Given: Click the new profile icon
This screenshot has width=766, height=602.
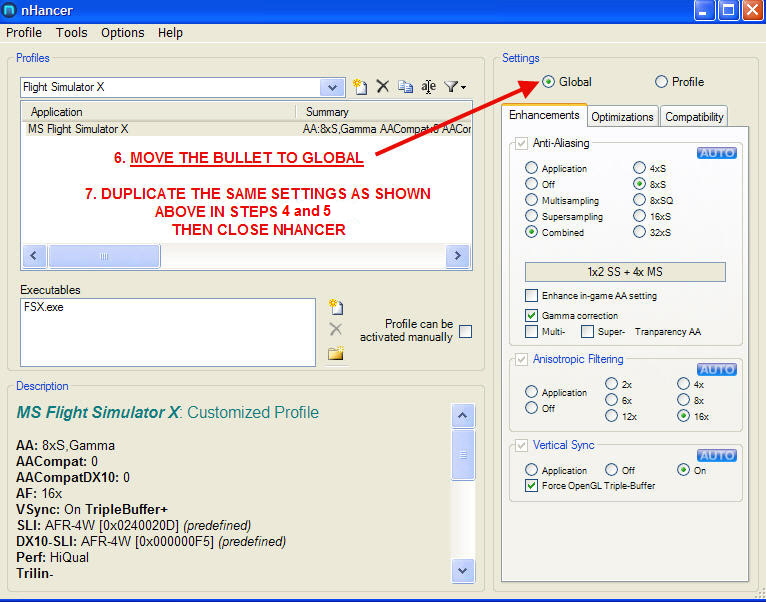Looking at the screenshot, I should [x=360, y=86].
